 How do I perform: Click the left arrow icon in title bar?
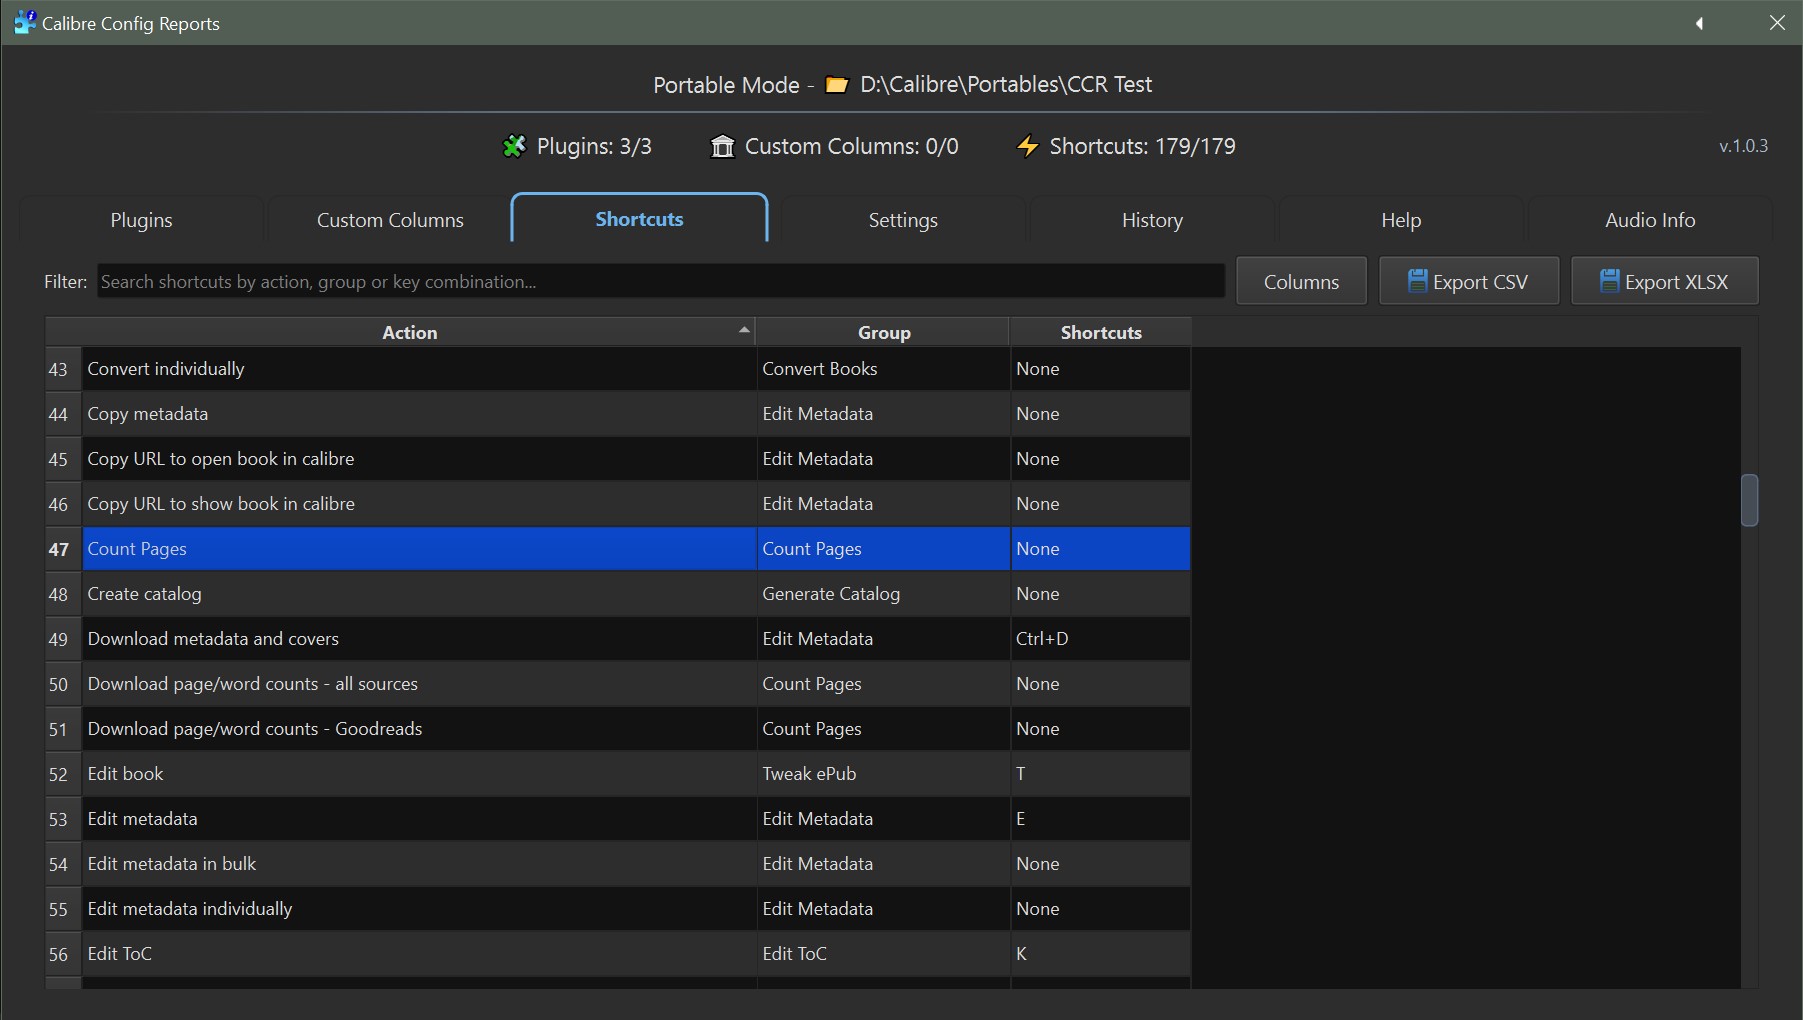(1699, 23)
